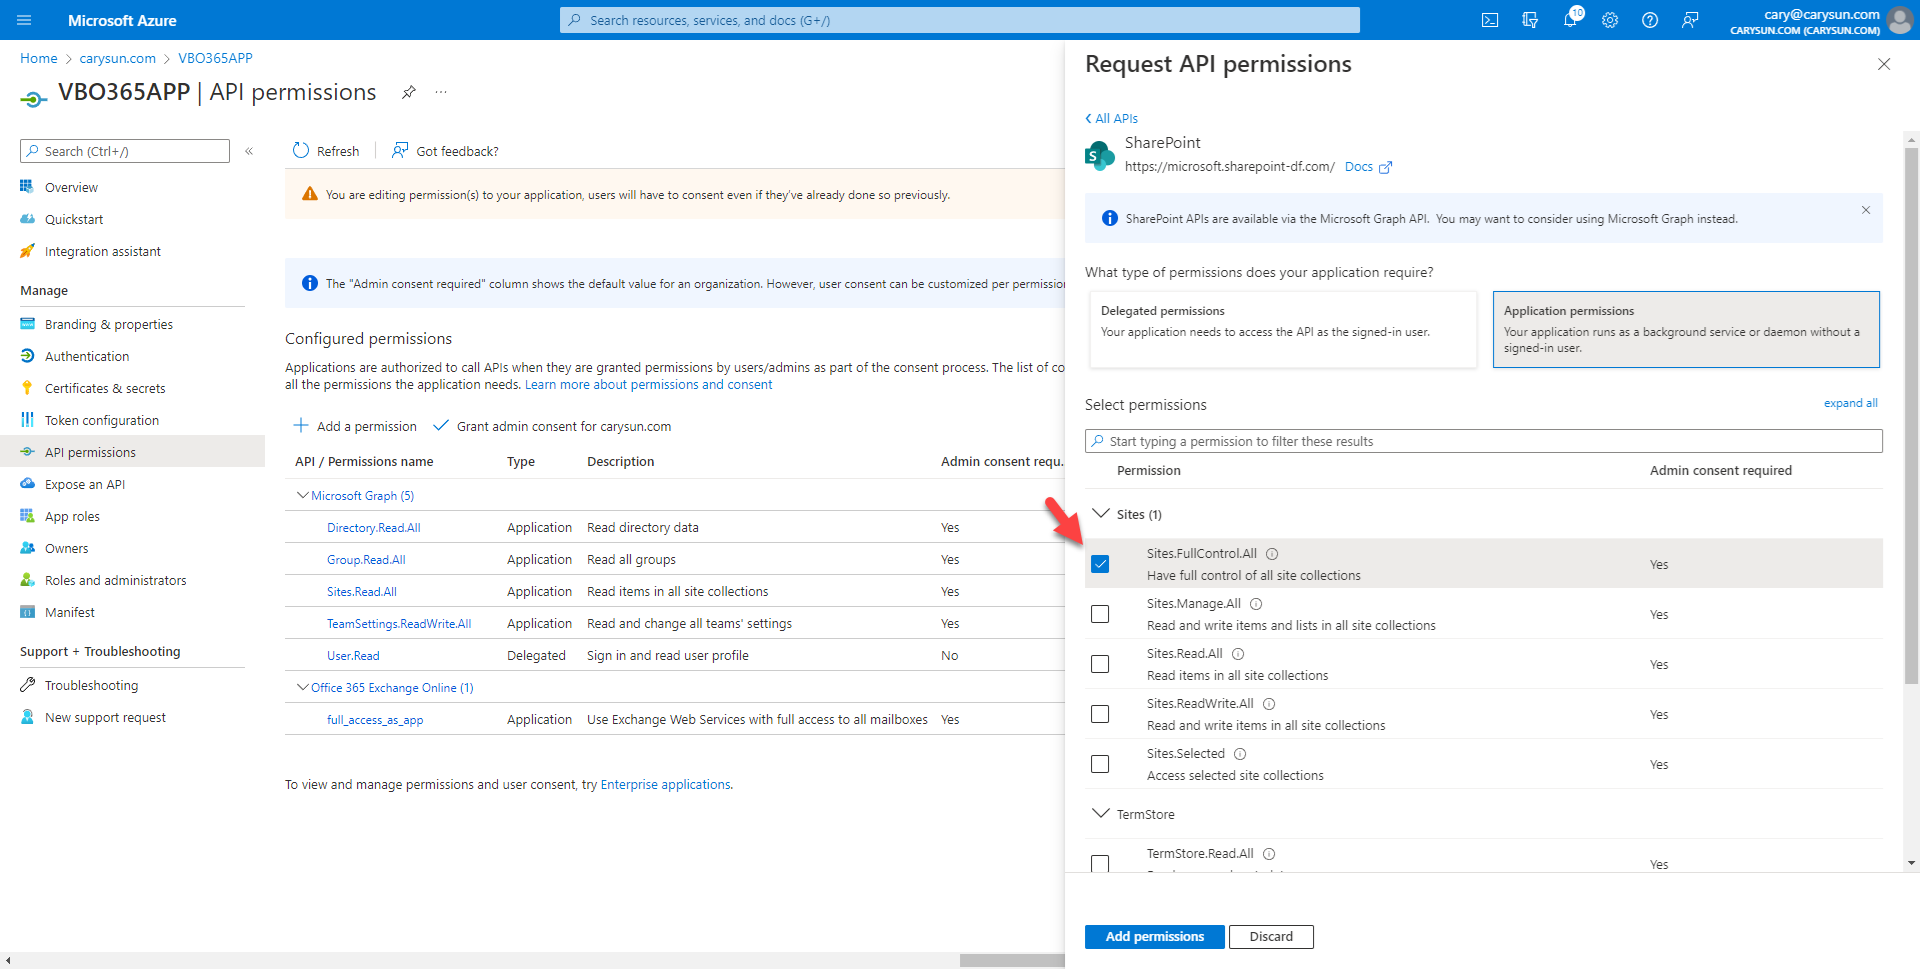This screenshot has height=969, width=1920.
Task: Select the Delegated permissions option
Action: [x=1282, y=329]
